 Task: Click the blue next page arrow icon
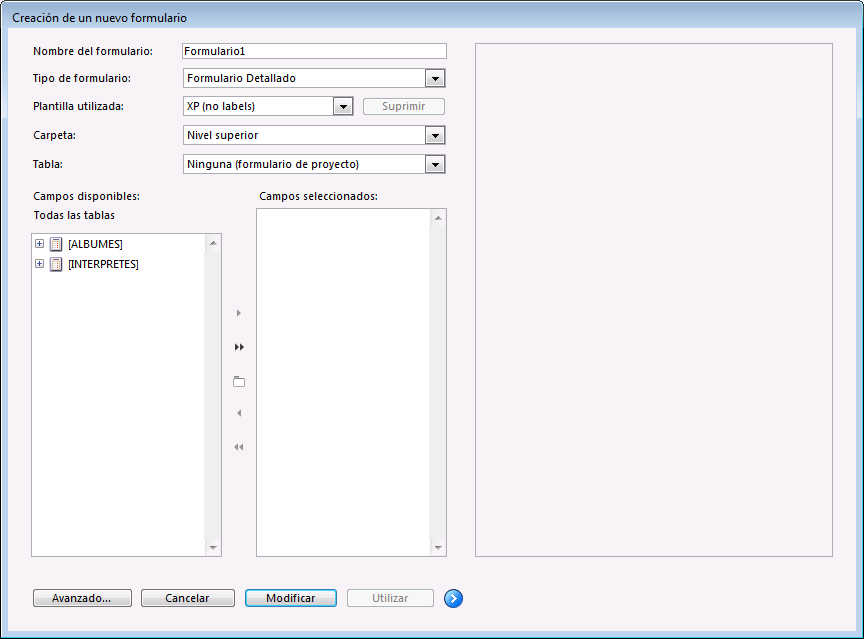click(x=454, y=598)
